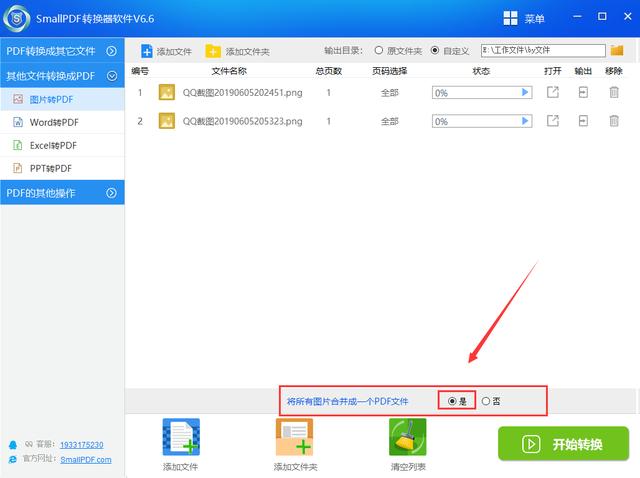Open the SmallPDF.com official website link

point(86,460)
